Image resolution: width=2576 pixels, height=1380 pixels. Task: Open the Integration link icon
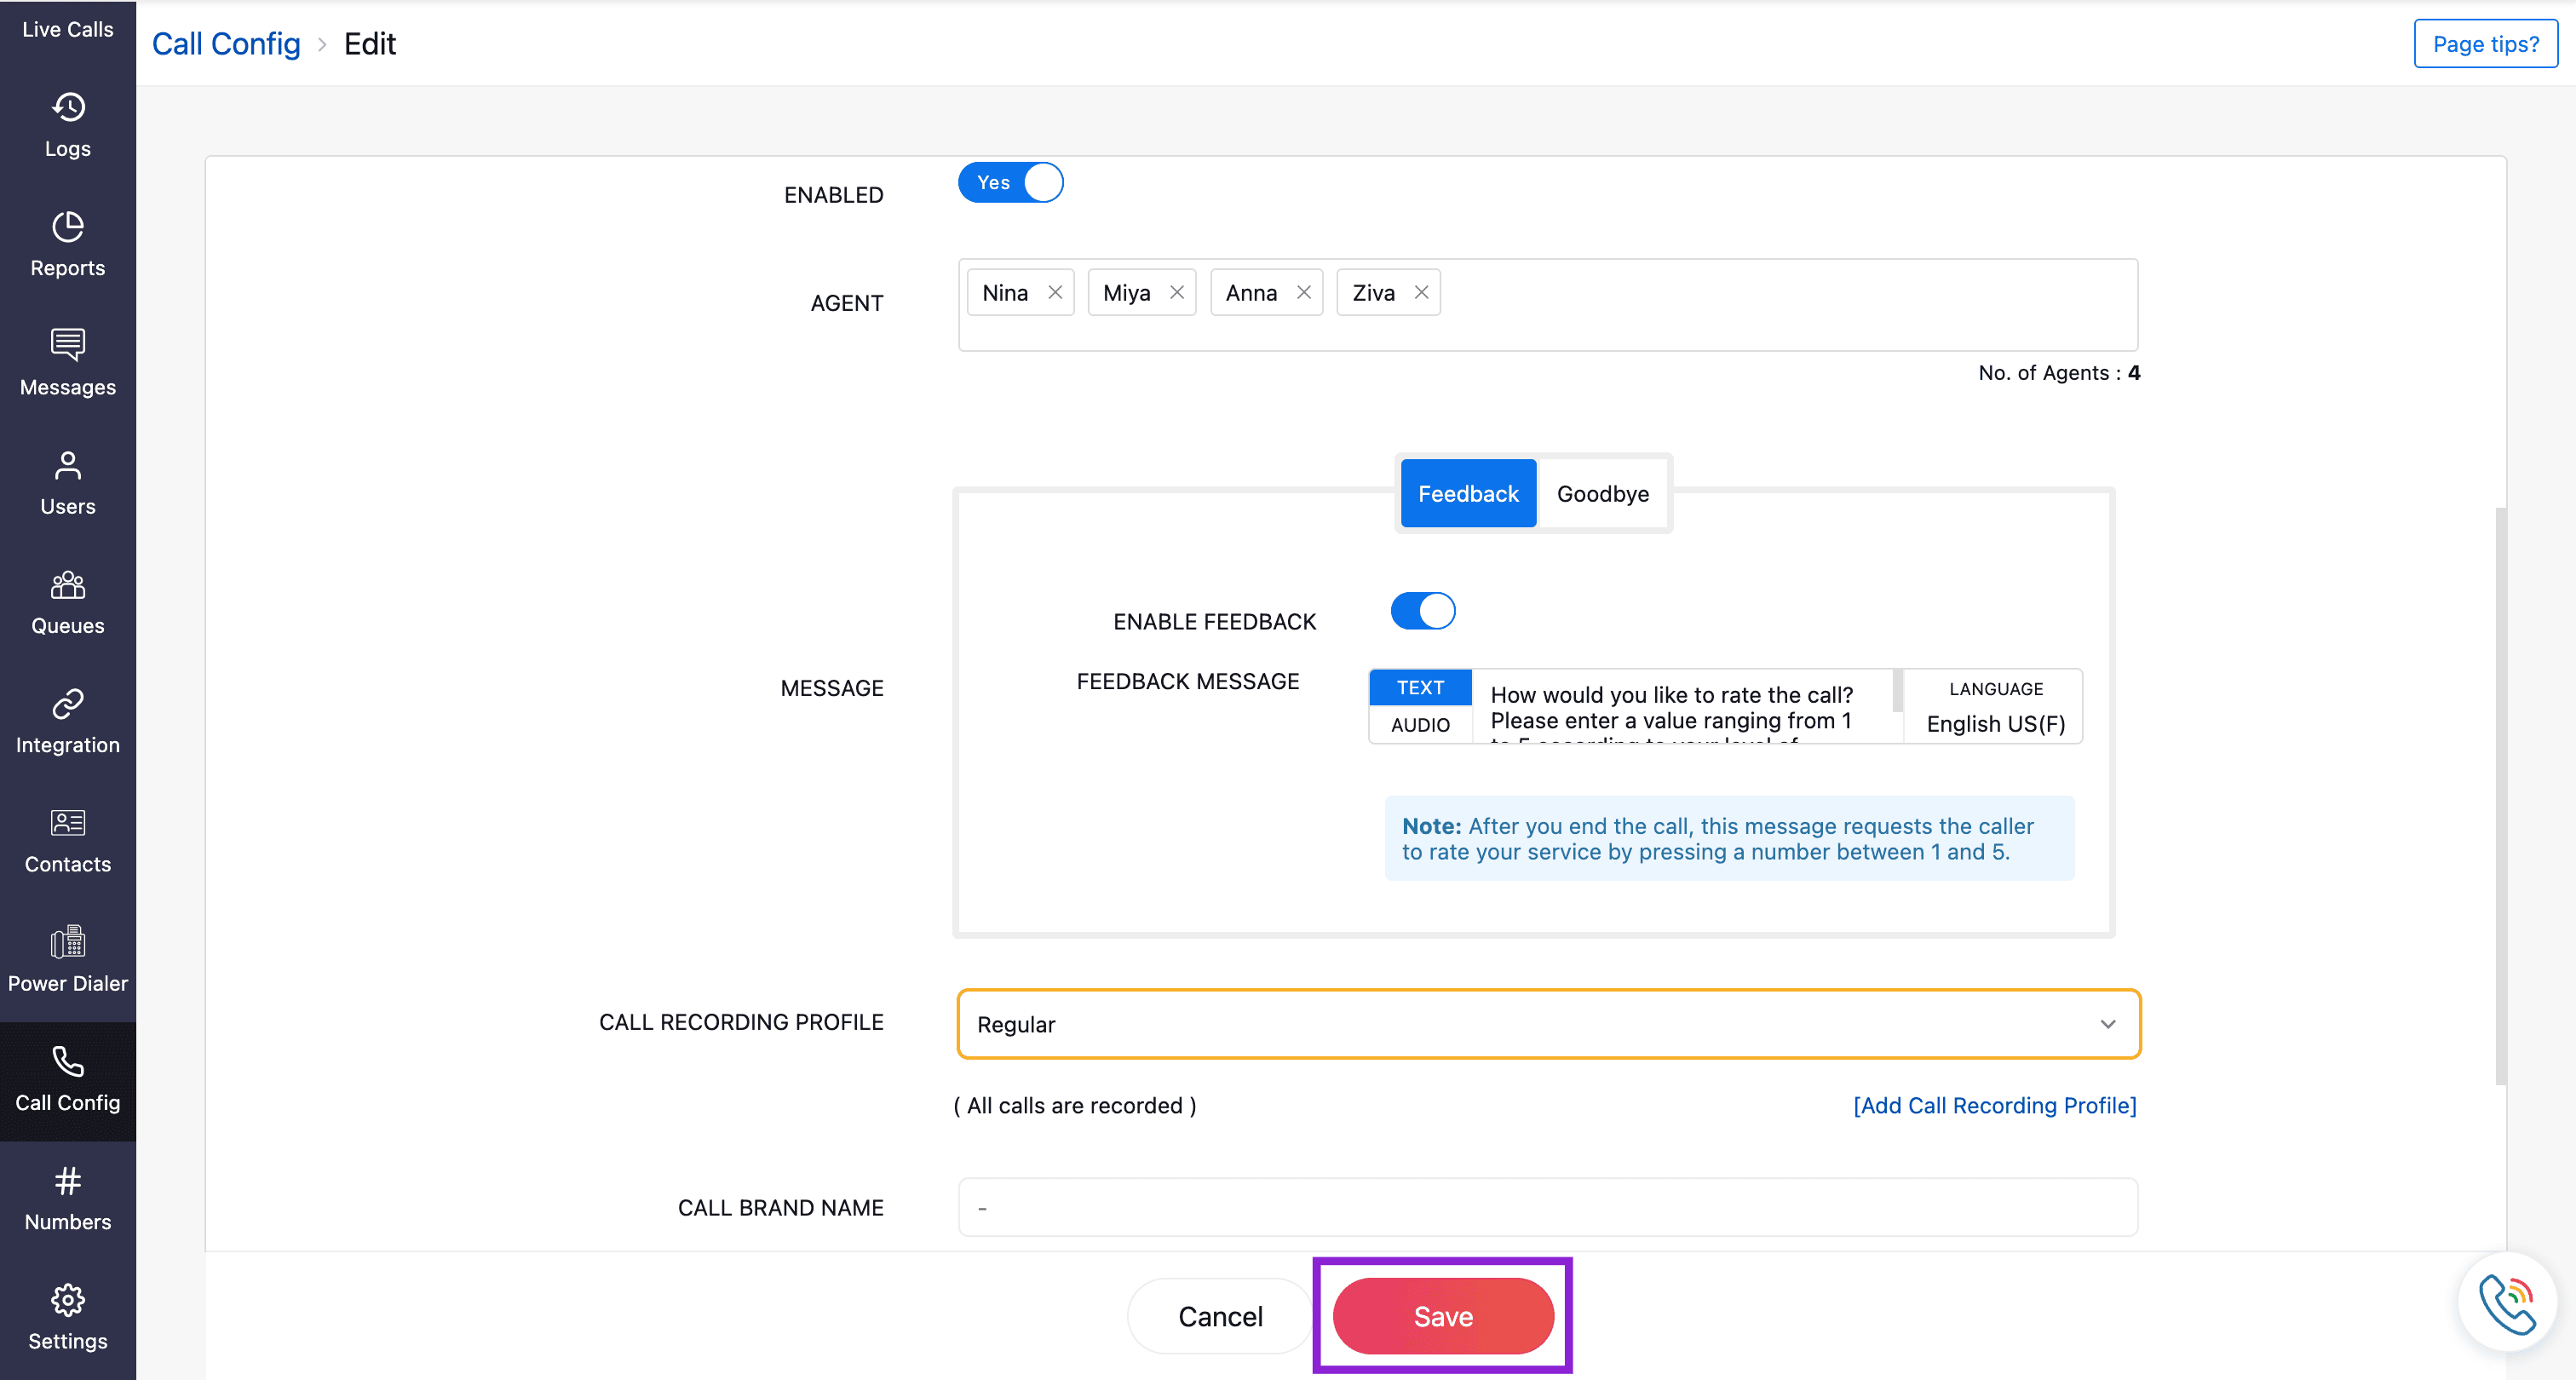[x=67, y=704]
